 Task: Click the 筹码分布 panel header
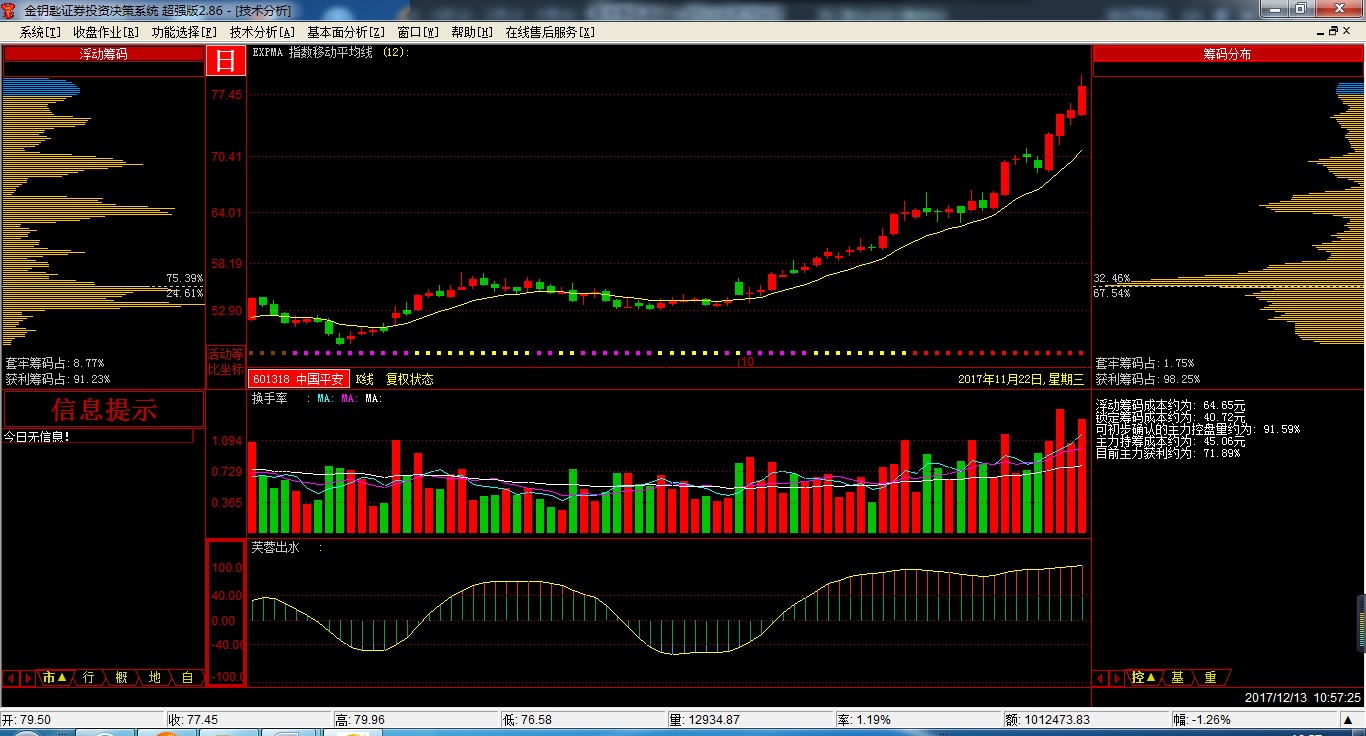(x=1227, y=54)
